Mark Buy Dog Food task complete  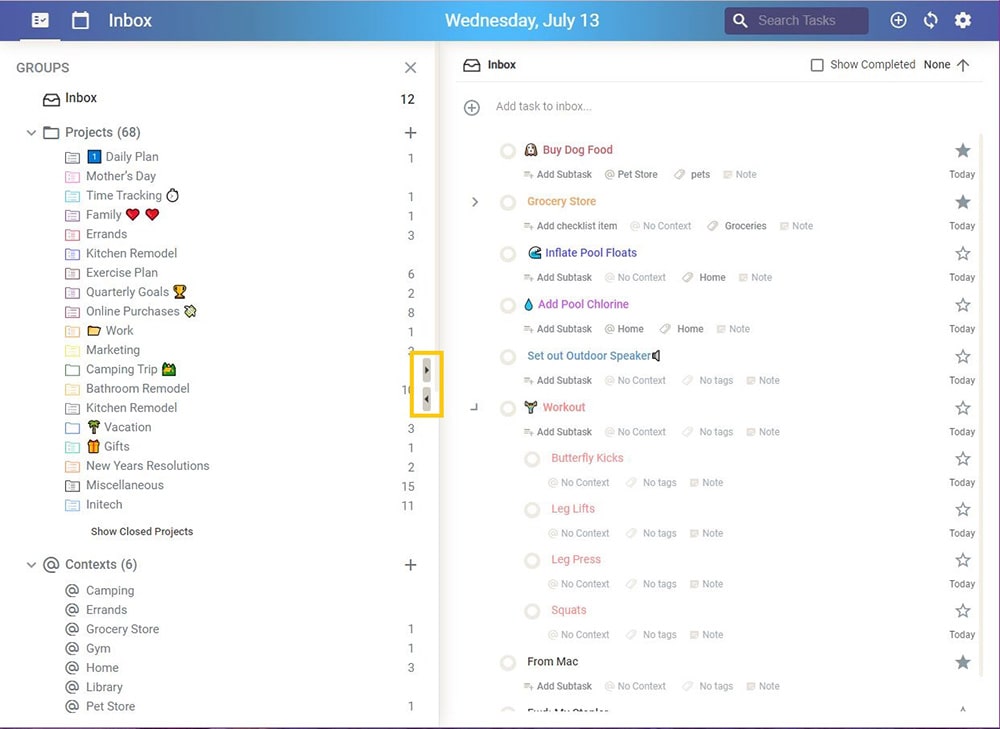coord(508,151)
